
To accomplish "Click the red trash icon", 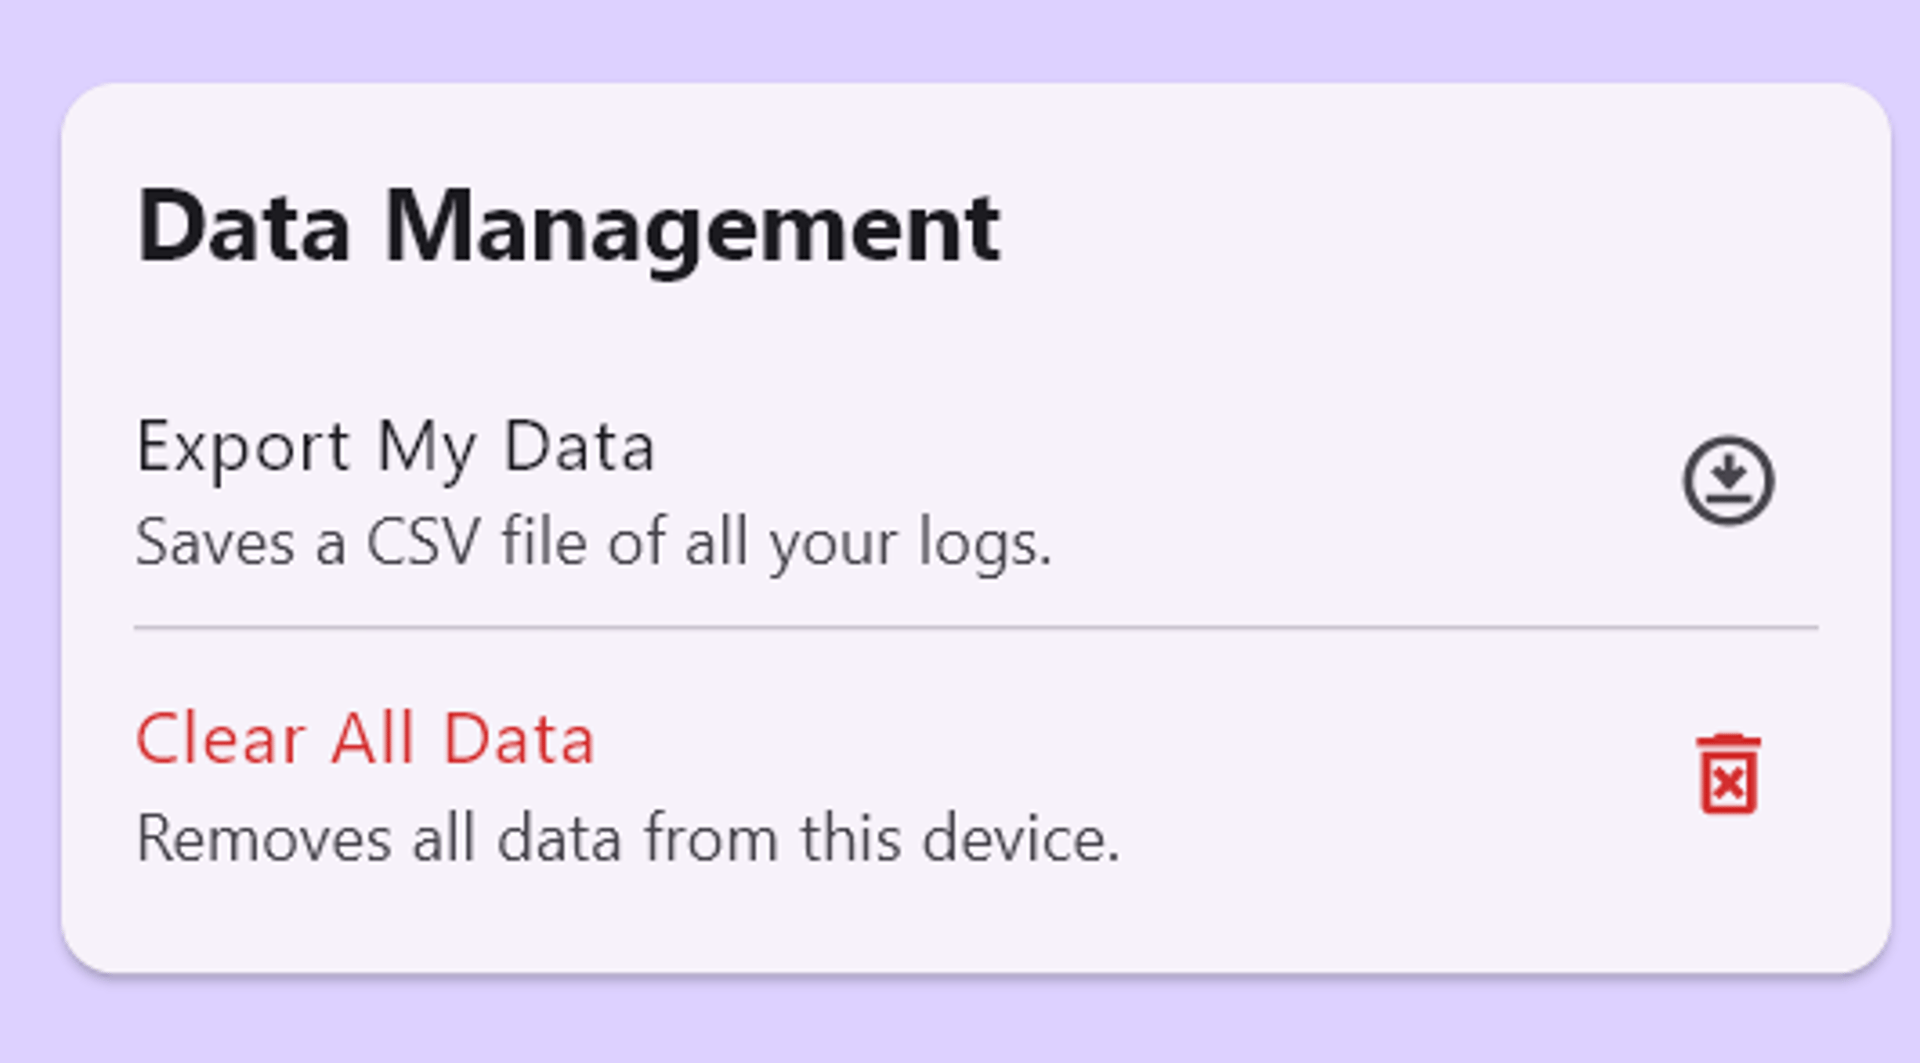I will click(1727, 775).
